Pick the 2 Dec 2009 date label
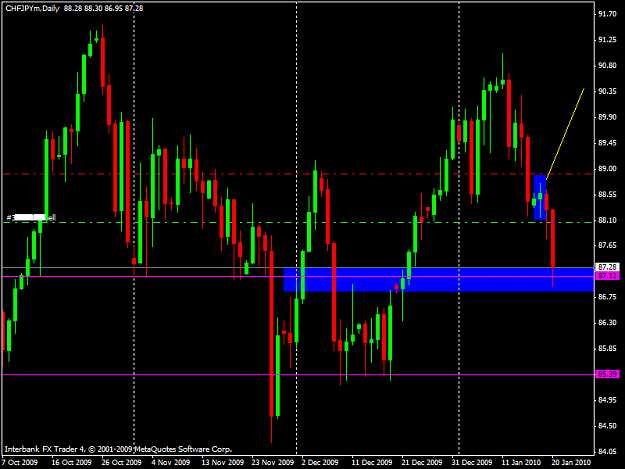This screenshot has height=469, width=625. pos(320,462)
